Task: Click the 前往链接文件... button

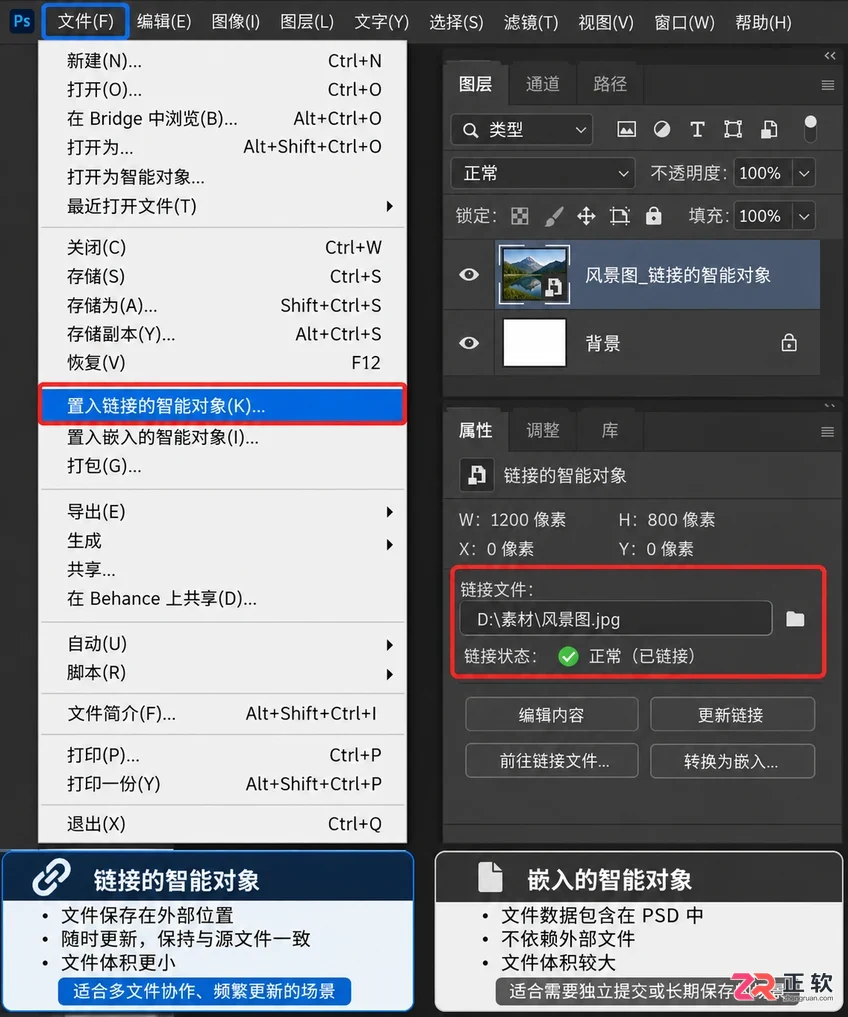Action: click(x=551, y=761)
